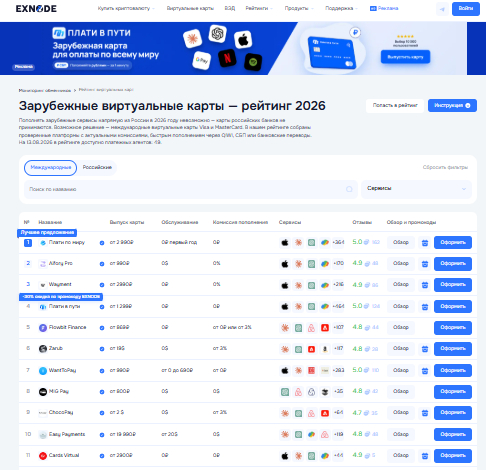This screenshot has height=470, width=486.
Task: Open promo gift icon in Wayment row
Action: 425,285
